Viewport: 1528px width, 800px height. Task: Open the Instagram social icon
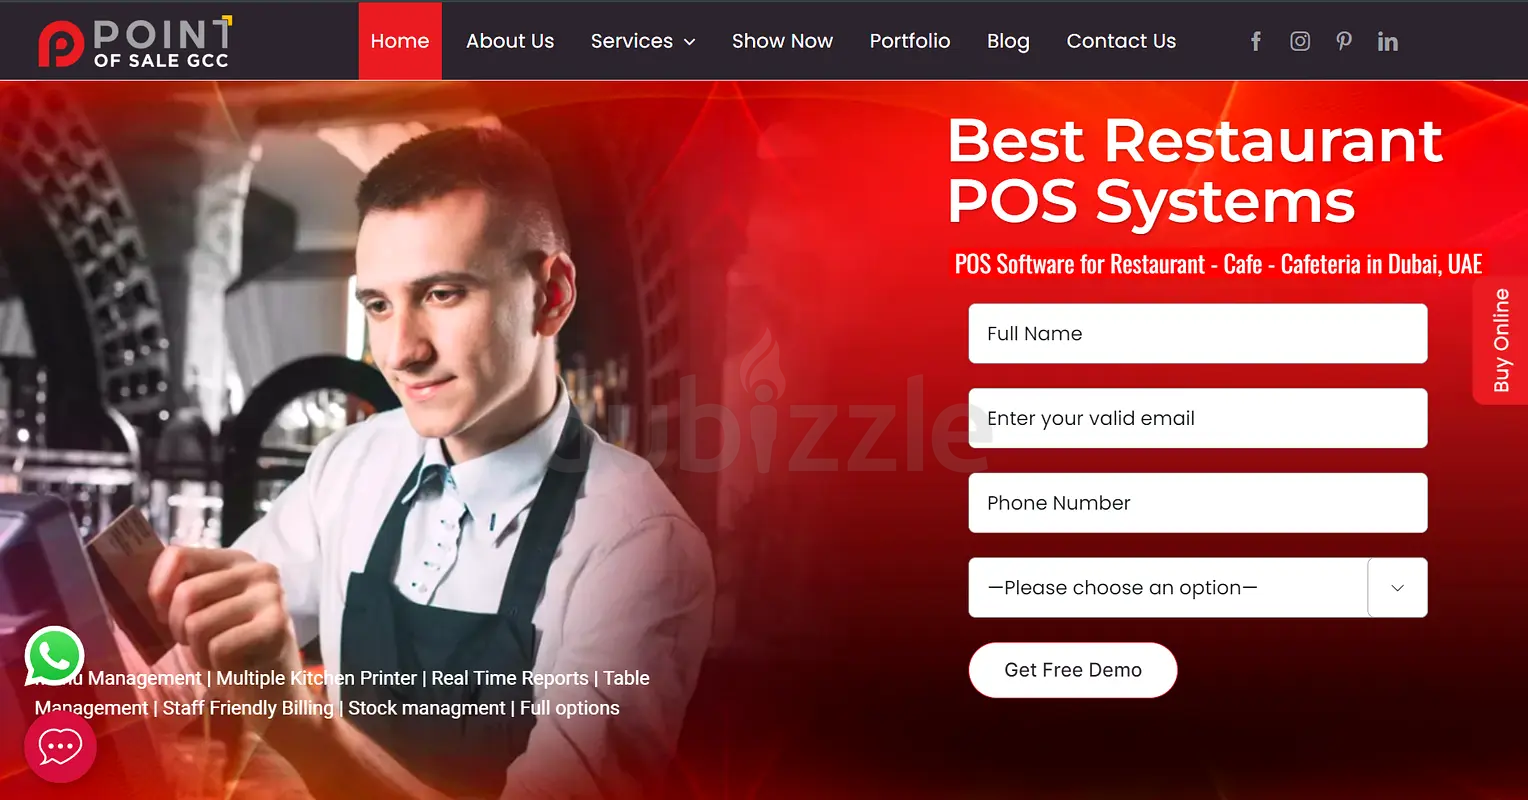[1300, 41]
